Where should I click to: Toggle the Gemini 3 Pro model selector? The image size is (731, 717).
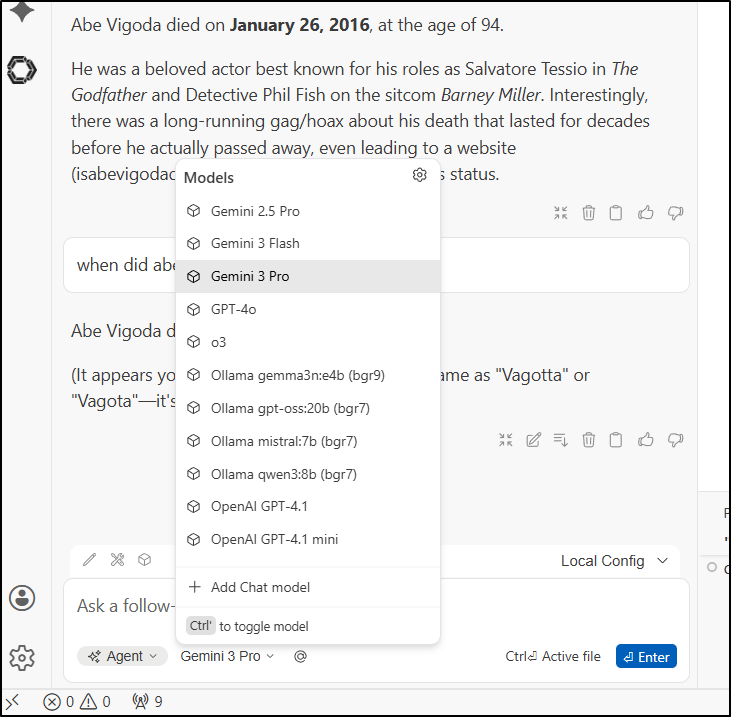[227, 657]
